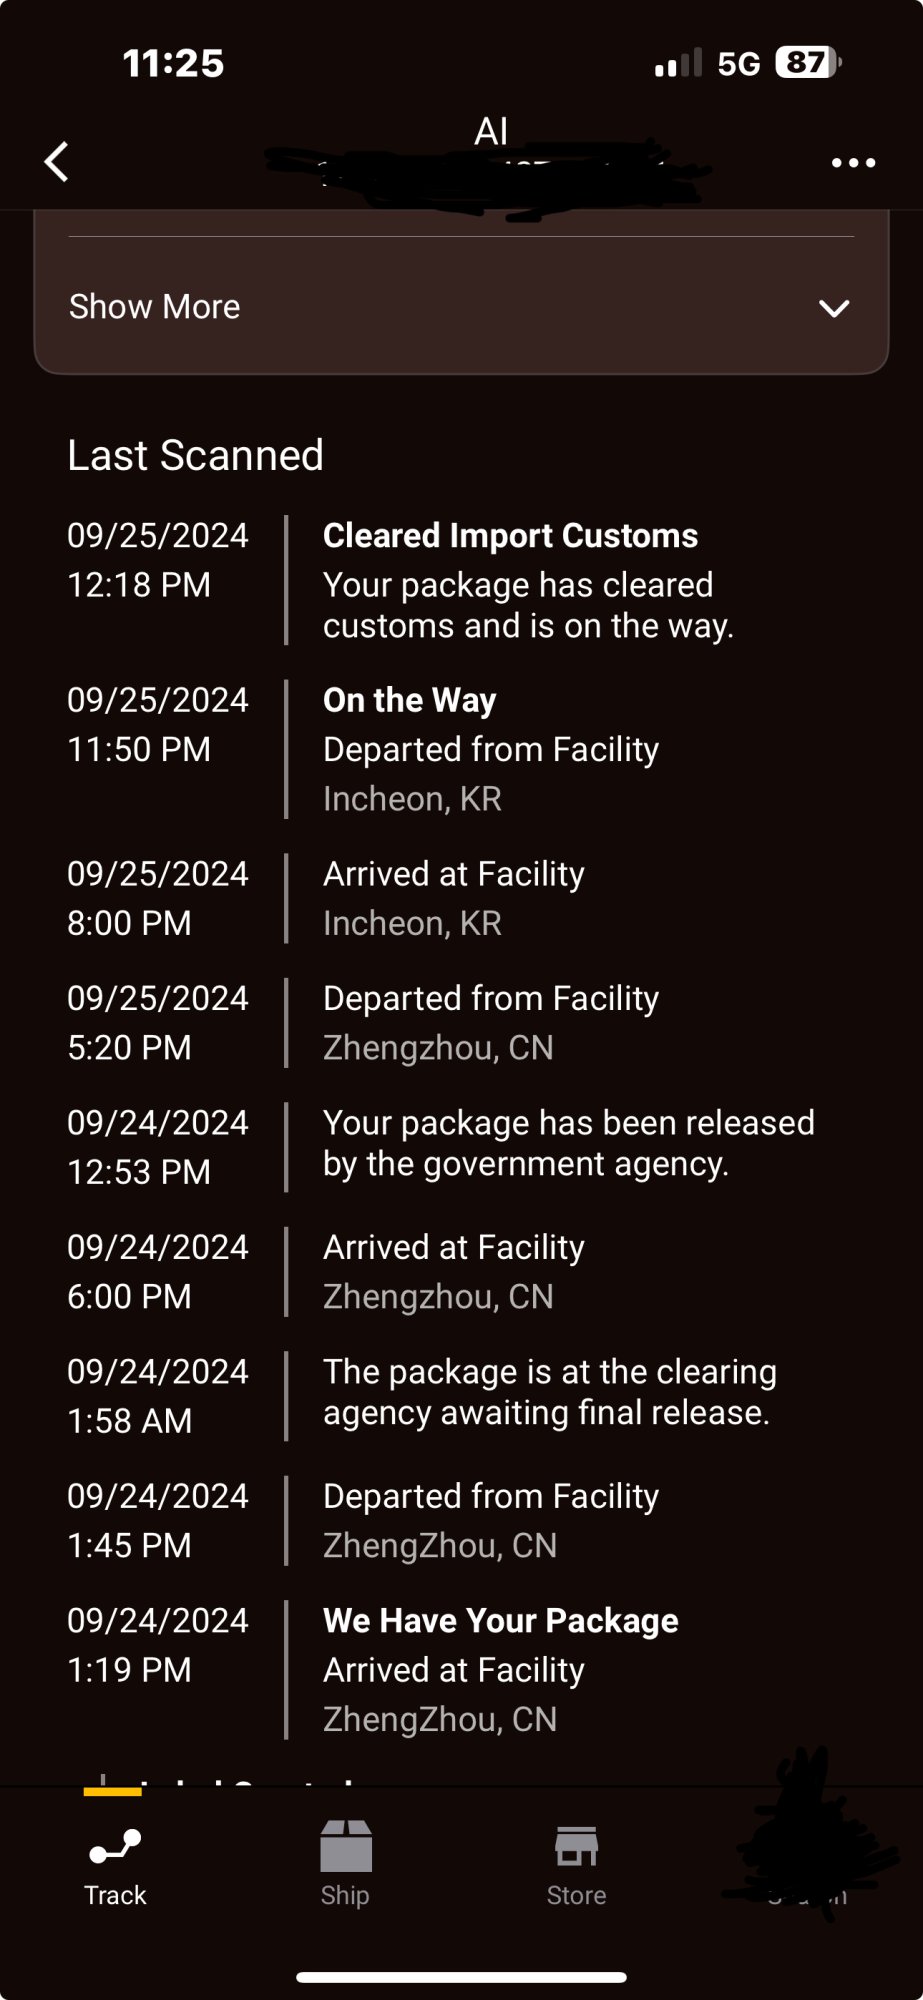Tap the Cleared Import Customs entry
The width and height of the screenshot is (923, 2000).
click(461, 580)
